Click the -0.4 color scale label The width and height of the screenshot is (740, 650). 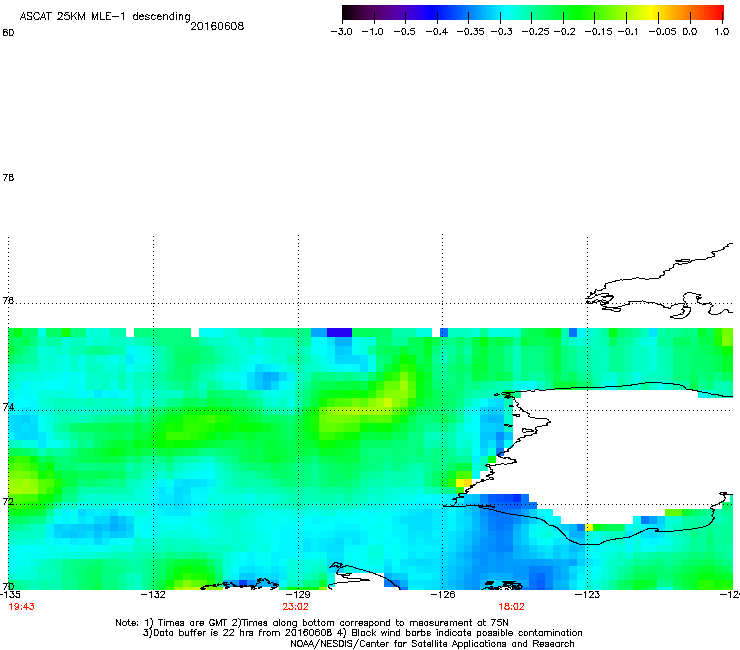[x=437, y=32]
